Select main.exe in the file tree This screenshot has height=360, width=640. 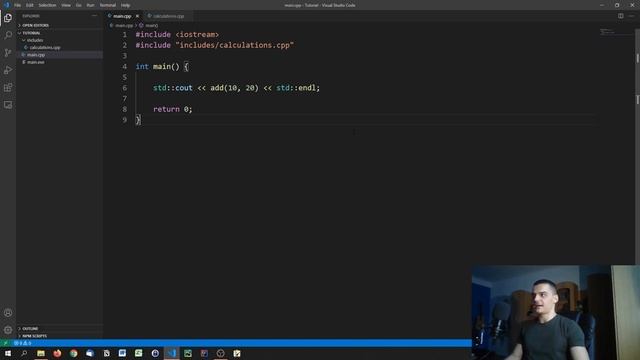[36, 62]
